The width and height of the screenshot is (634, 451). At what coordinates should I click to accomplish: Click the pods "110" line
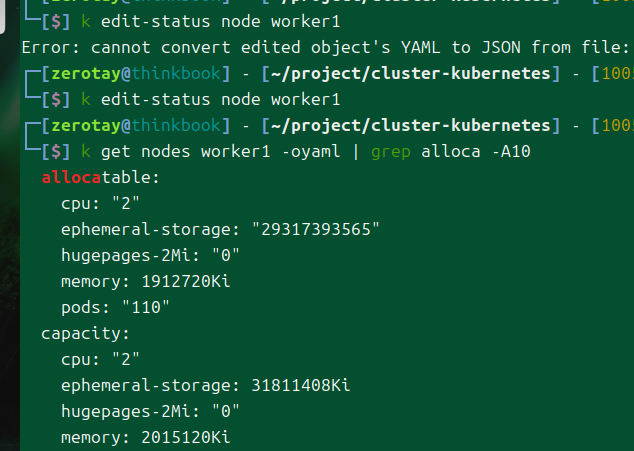115,307
